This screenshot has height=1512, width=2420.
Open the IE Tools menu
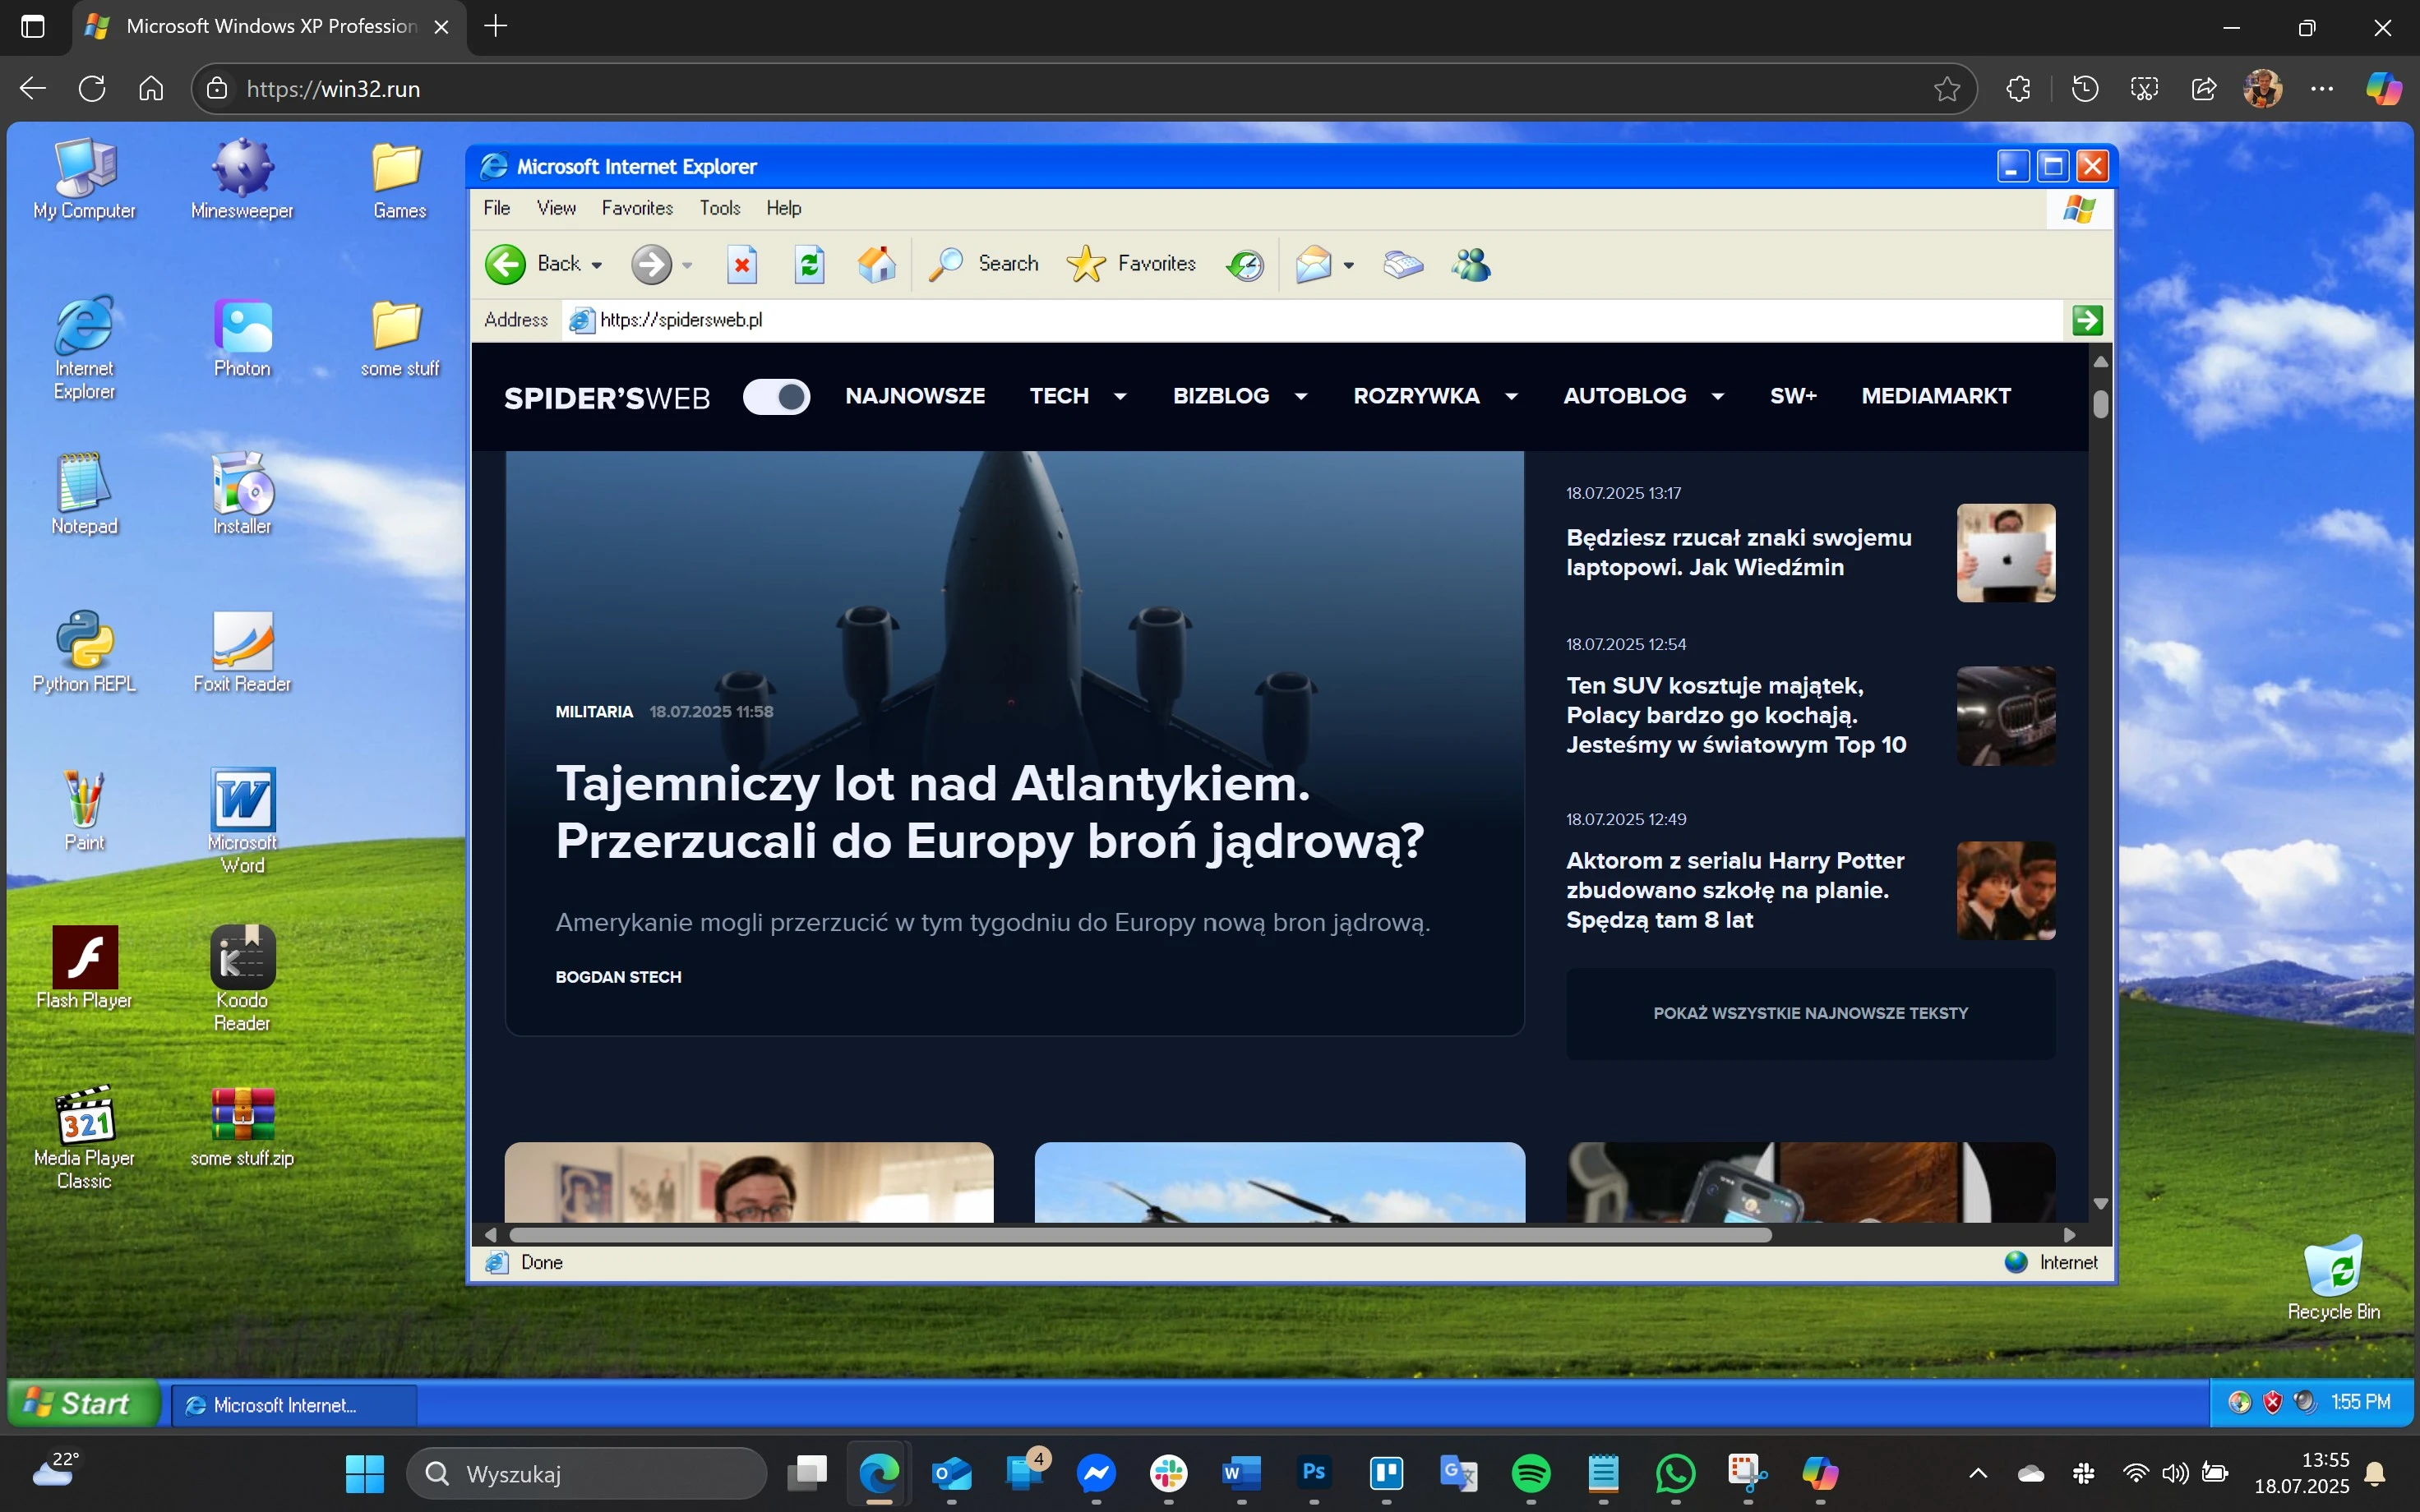(720, 208)
